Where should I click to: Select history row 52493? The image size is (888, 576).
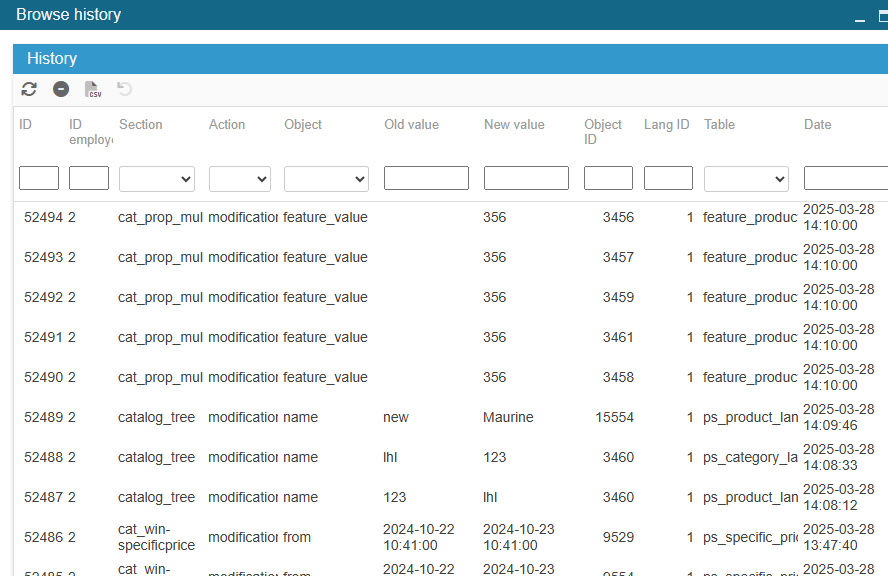click(x=450, y=257)
